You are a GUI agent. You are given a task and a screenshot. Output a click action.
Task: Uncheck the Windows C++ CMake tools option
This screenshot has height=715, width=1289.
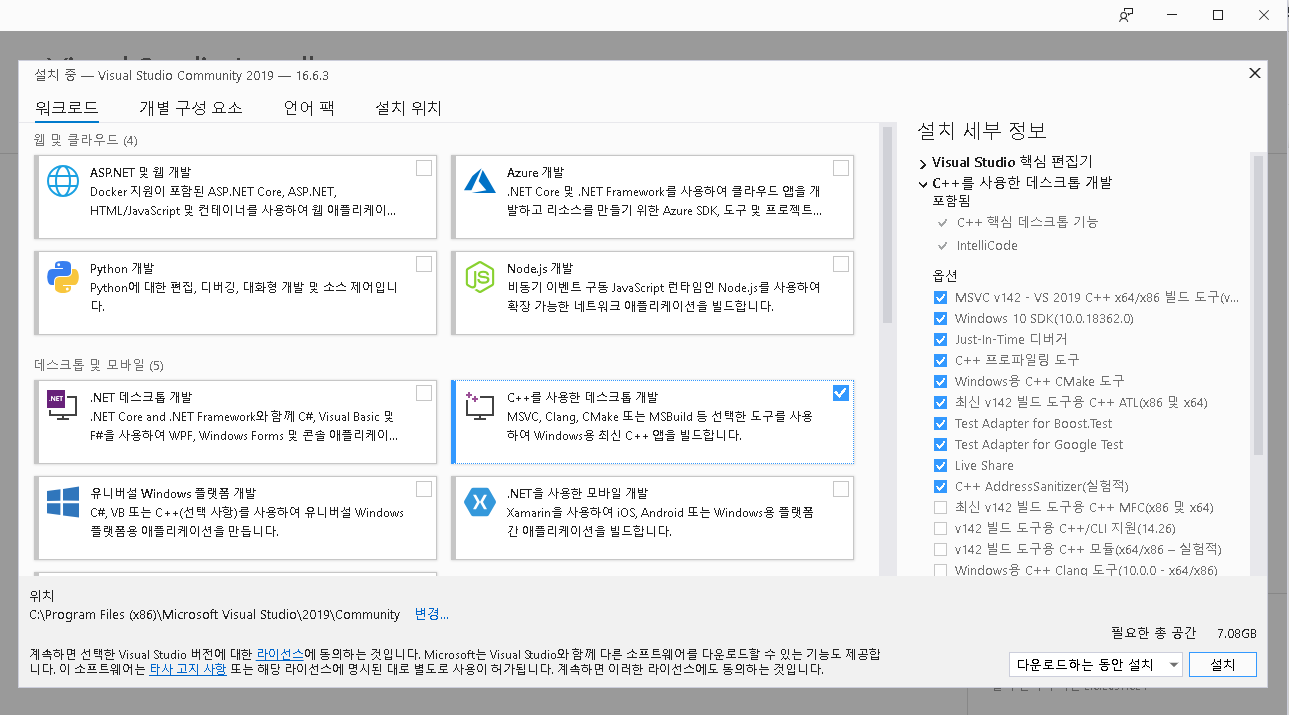click(x=940, y=382)
